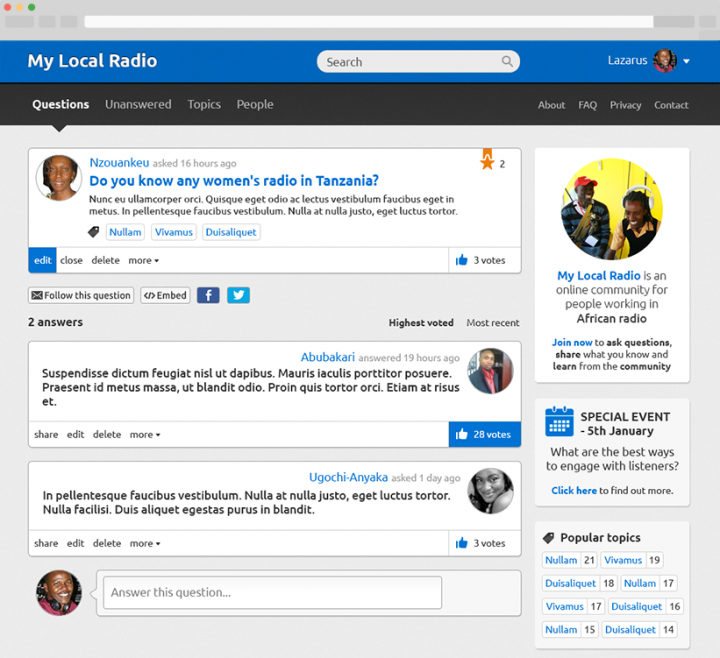Open Abubakari's profile picture thumbnail

pyautogui.click(x=490, y=371)
